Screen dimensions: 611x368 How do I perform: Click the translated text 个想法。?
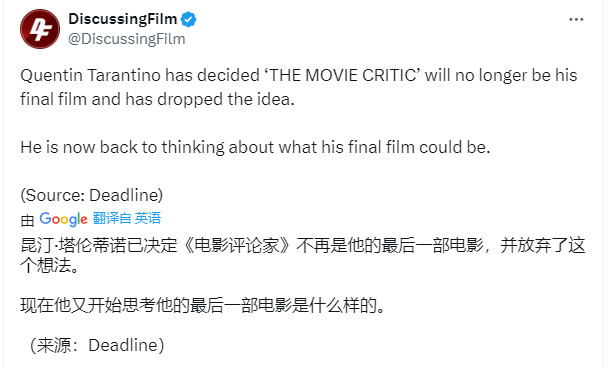point(50,266)
